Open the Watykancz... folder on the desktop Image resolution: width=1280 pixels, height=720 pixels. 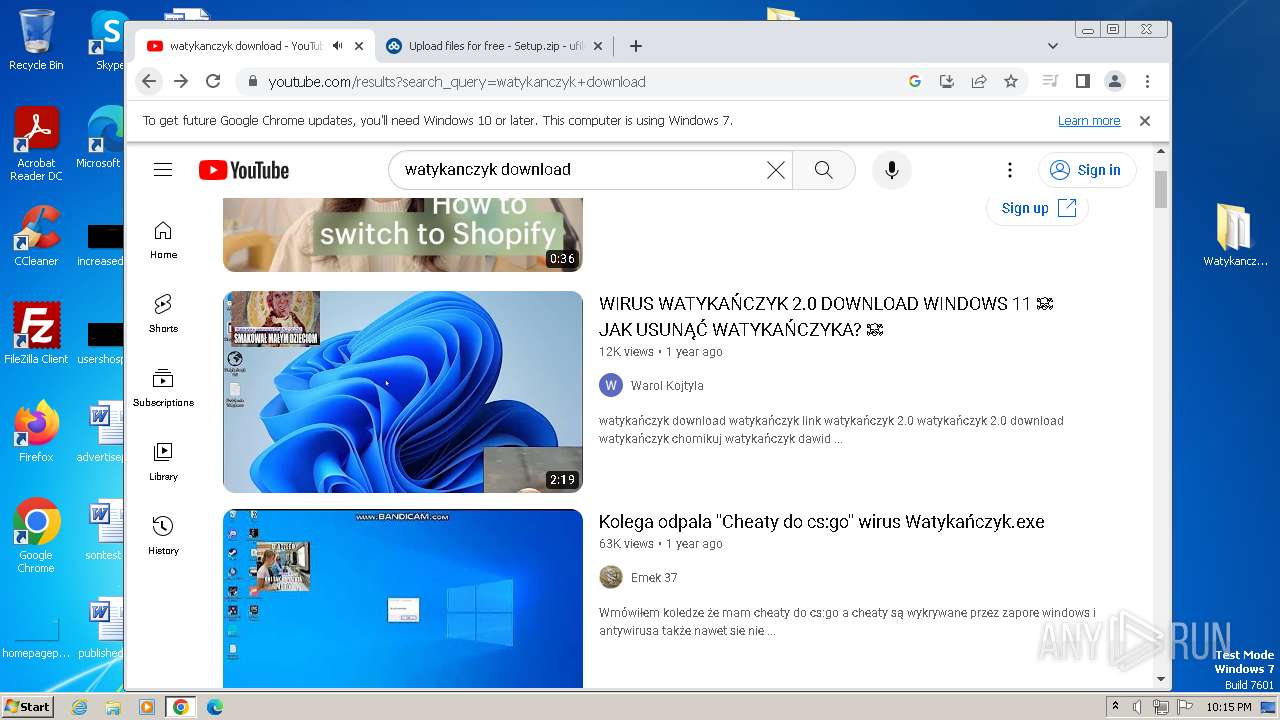1235,235
